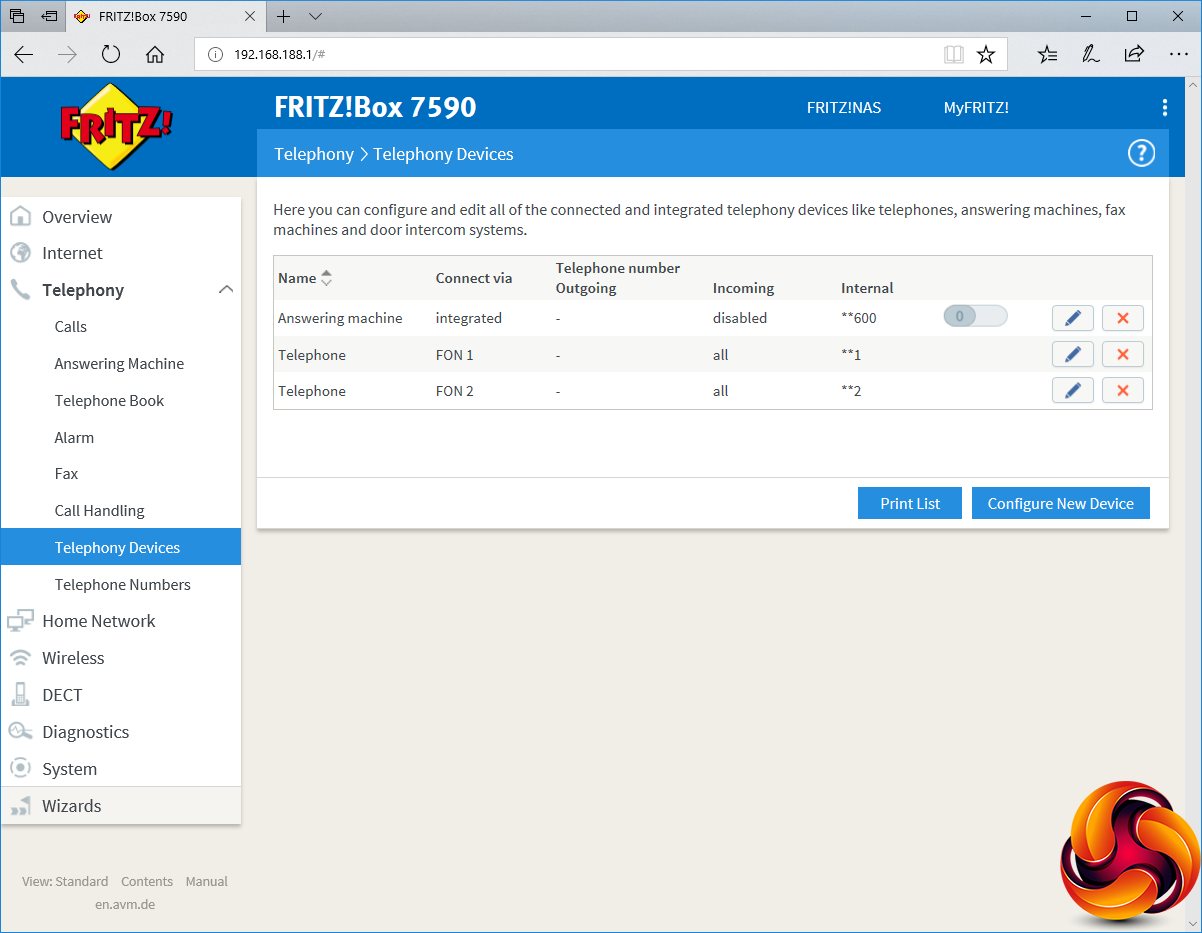This screenshot has height=933, width=1202.
Task: Click the Telephony Devices breadcrumb text
Action: (x=443, y=154)
